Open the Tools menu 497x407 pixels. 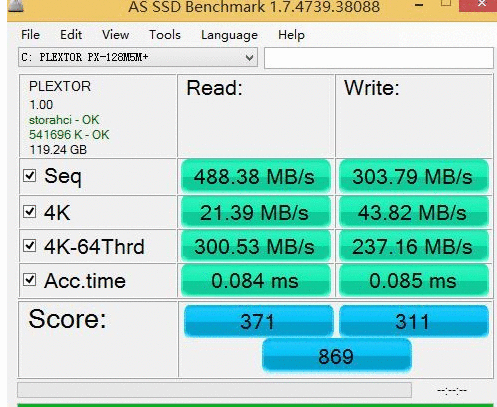tap(165, 35)
